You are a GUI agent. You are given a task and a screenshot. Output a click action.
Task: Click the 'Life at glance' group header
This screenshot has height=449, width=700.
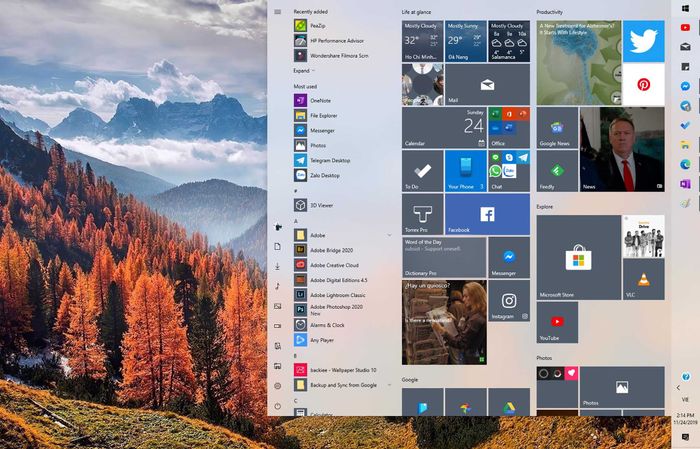[x=416, y=12]
